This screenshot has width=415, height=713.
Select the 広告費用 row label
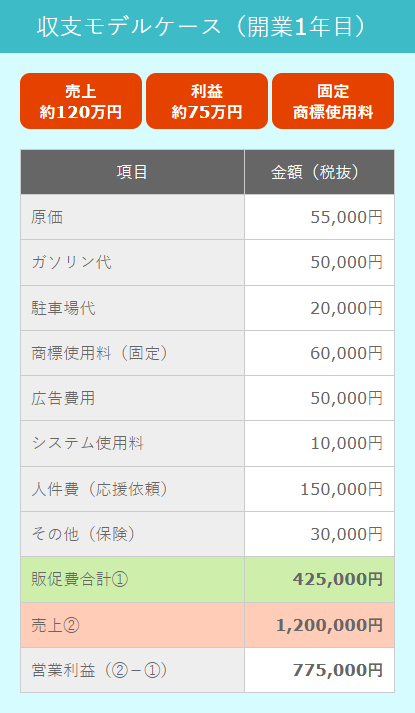[132, 398]
